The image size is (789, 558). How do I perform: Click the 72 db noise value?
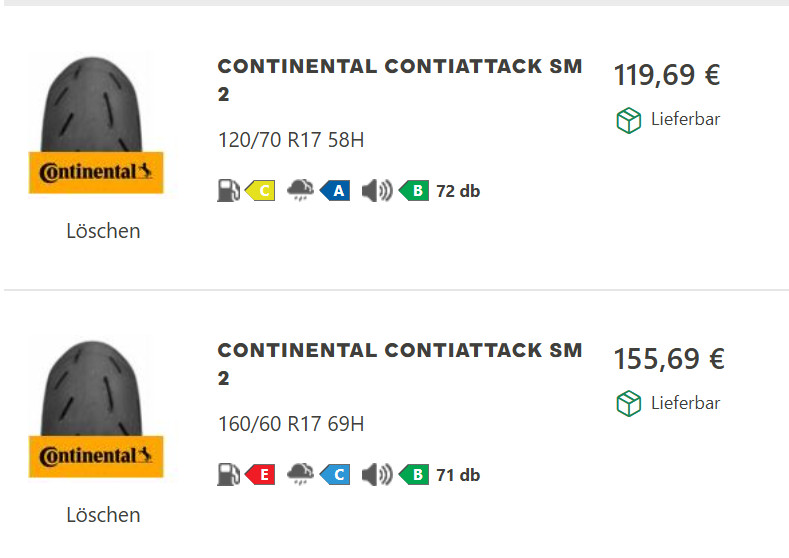(458, 191)
